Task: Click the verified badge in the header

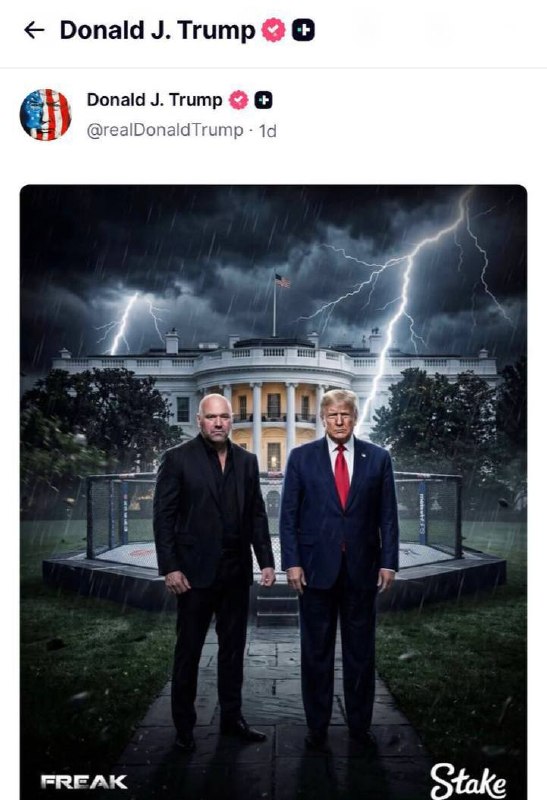Action: (274, 30)
